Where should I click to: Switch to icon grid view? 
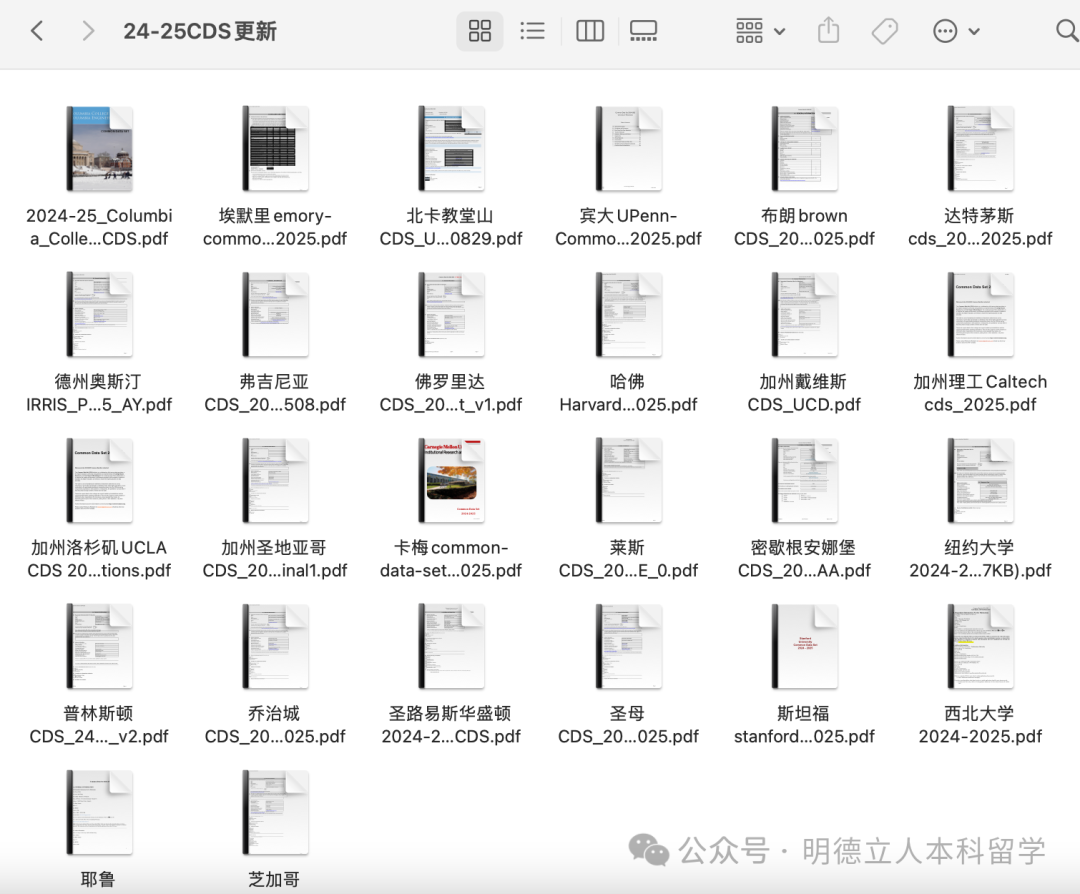479,31
